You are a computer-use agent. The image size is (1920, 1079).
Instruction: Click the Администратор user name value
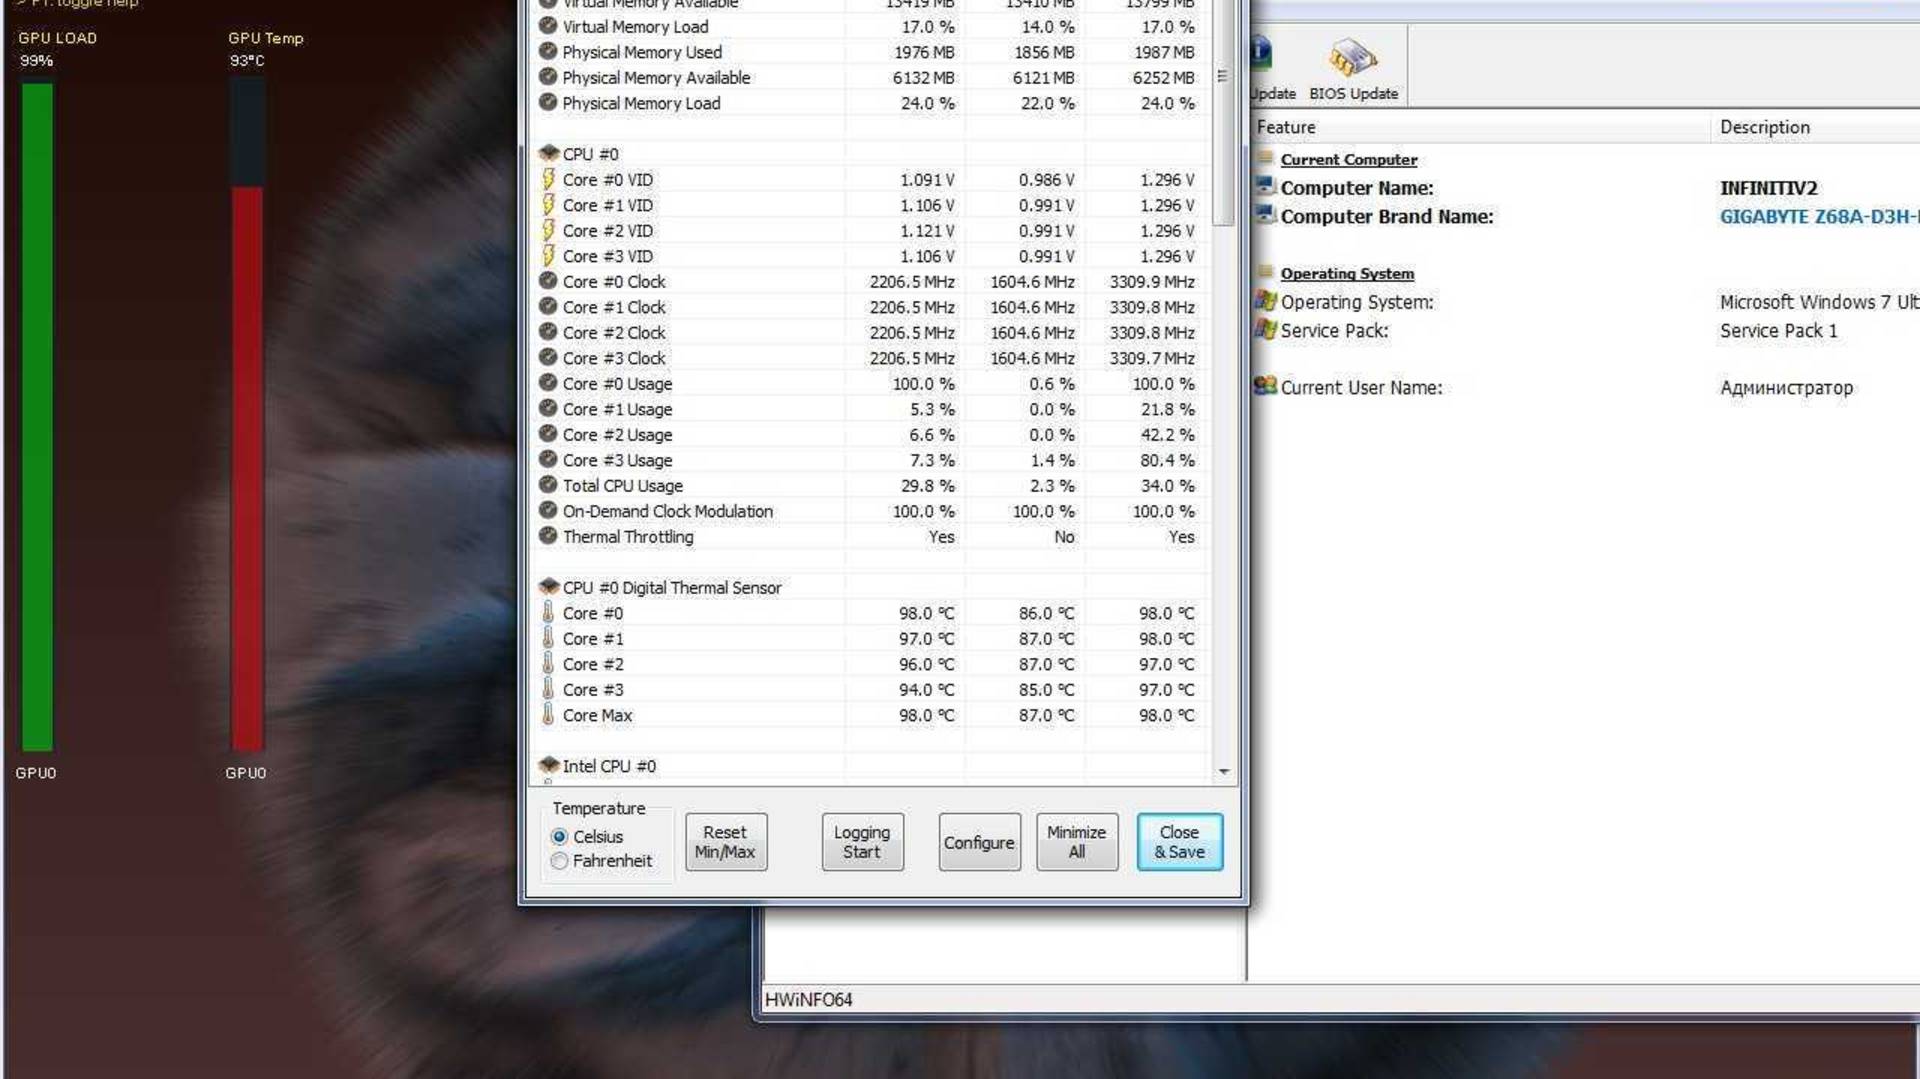pos(1786,388)
